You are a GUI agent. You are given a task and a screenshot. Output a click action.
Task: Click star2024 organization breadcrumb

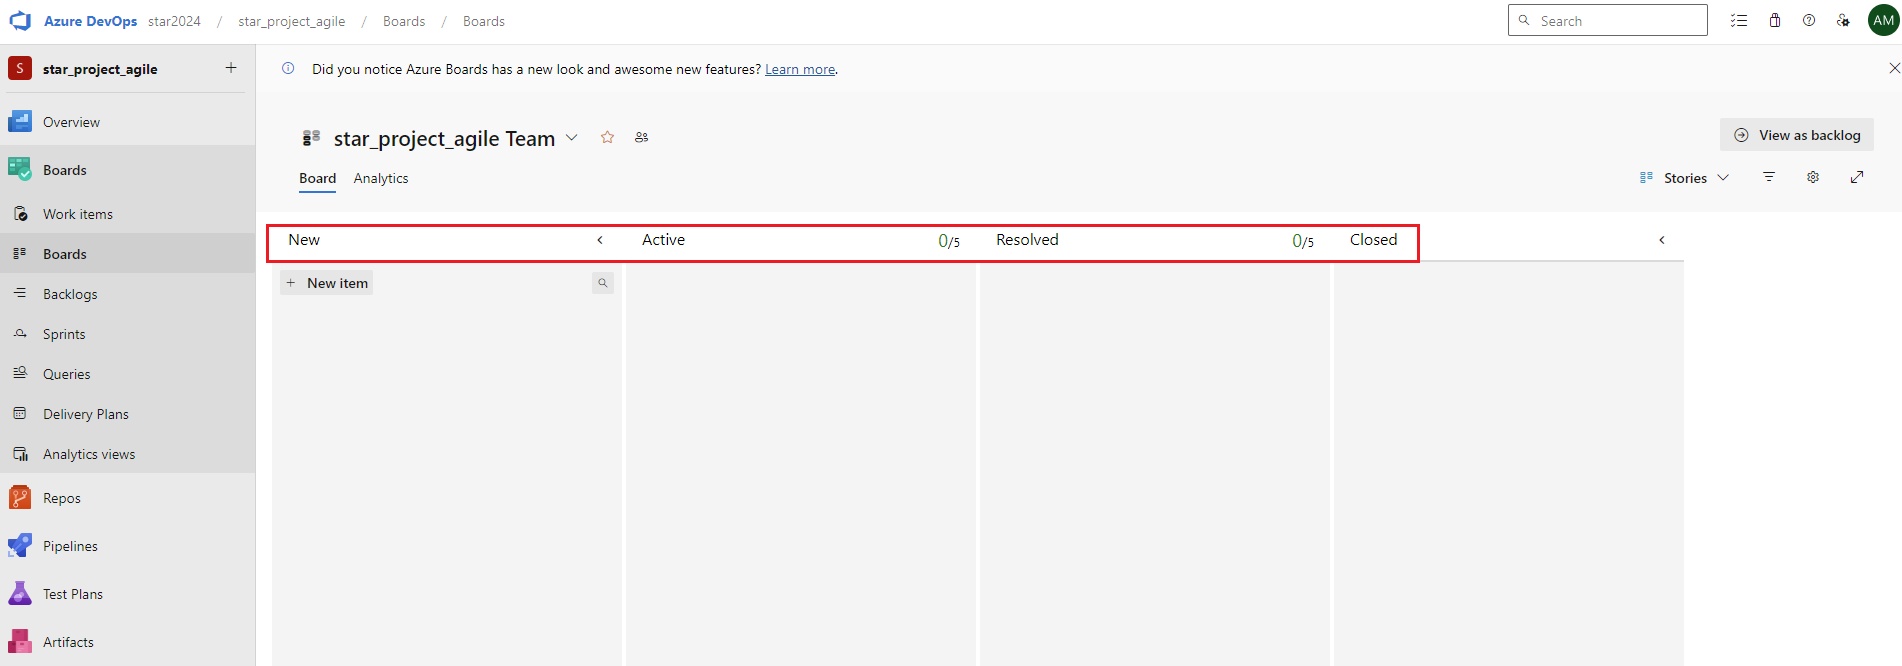click(x=174, y=21)
